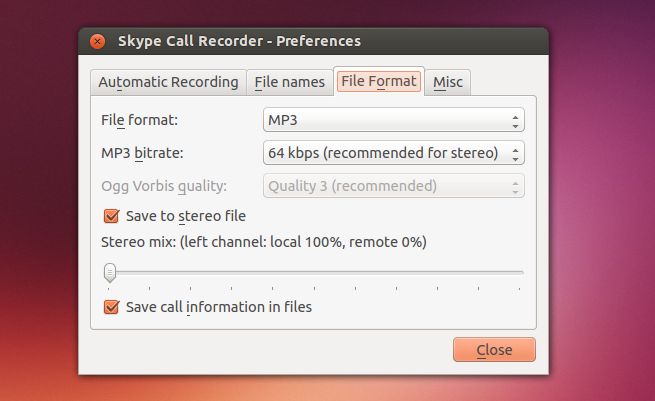Go to the Misc tab

click(448, 82)
